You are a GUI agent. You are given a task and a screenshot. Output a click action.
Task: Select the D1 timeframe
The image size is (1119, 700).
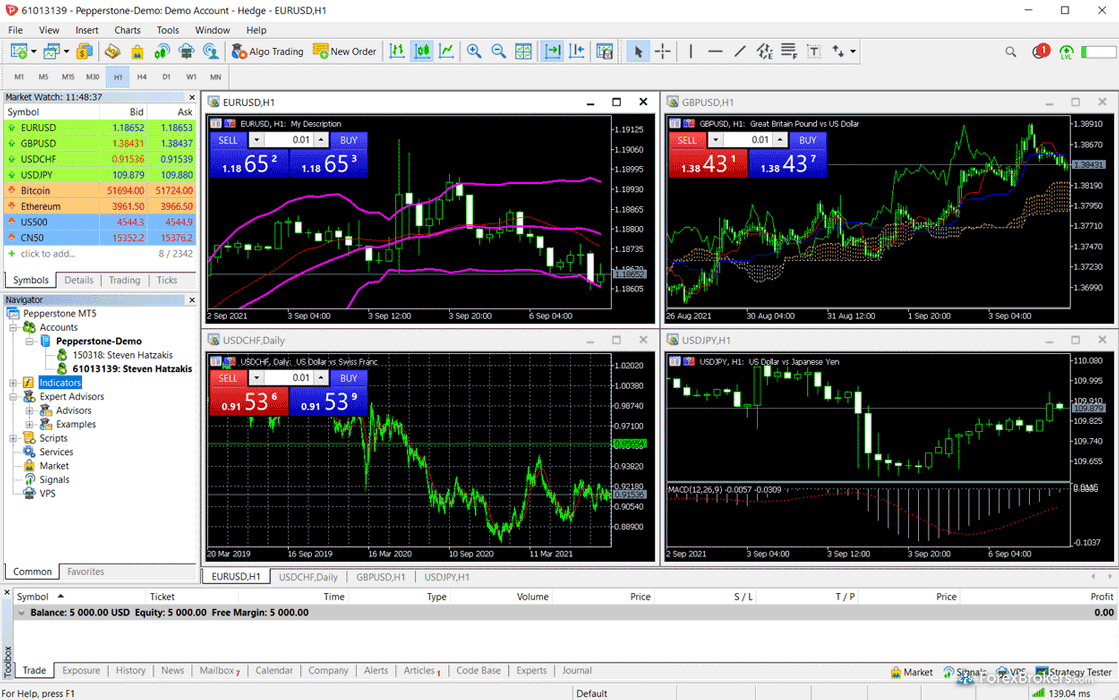point(166,77)
